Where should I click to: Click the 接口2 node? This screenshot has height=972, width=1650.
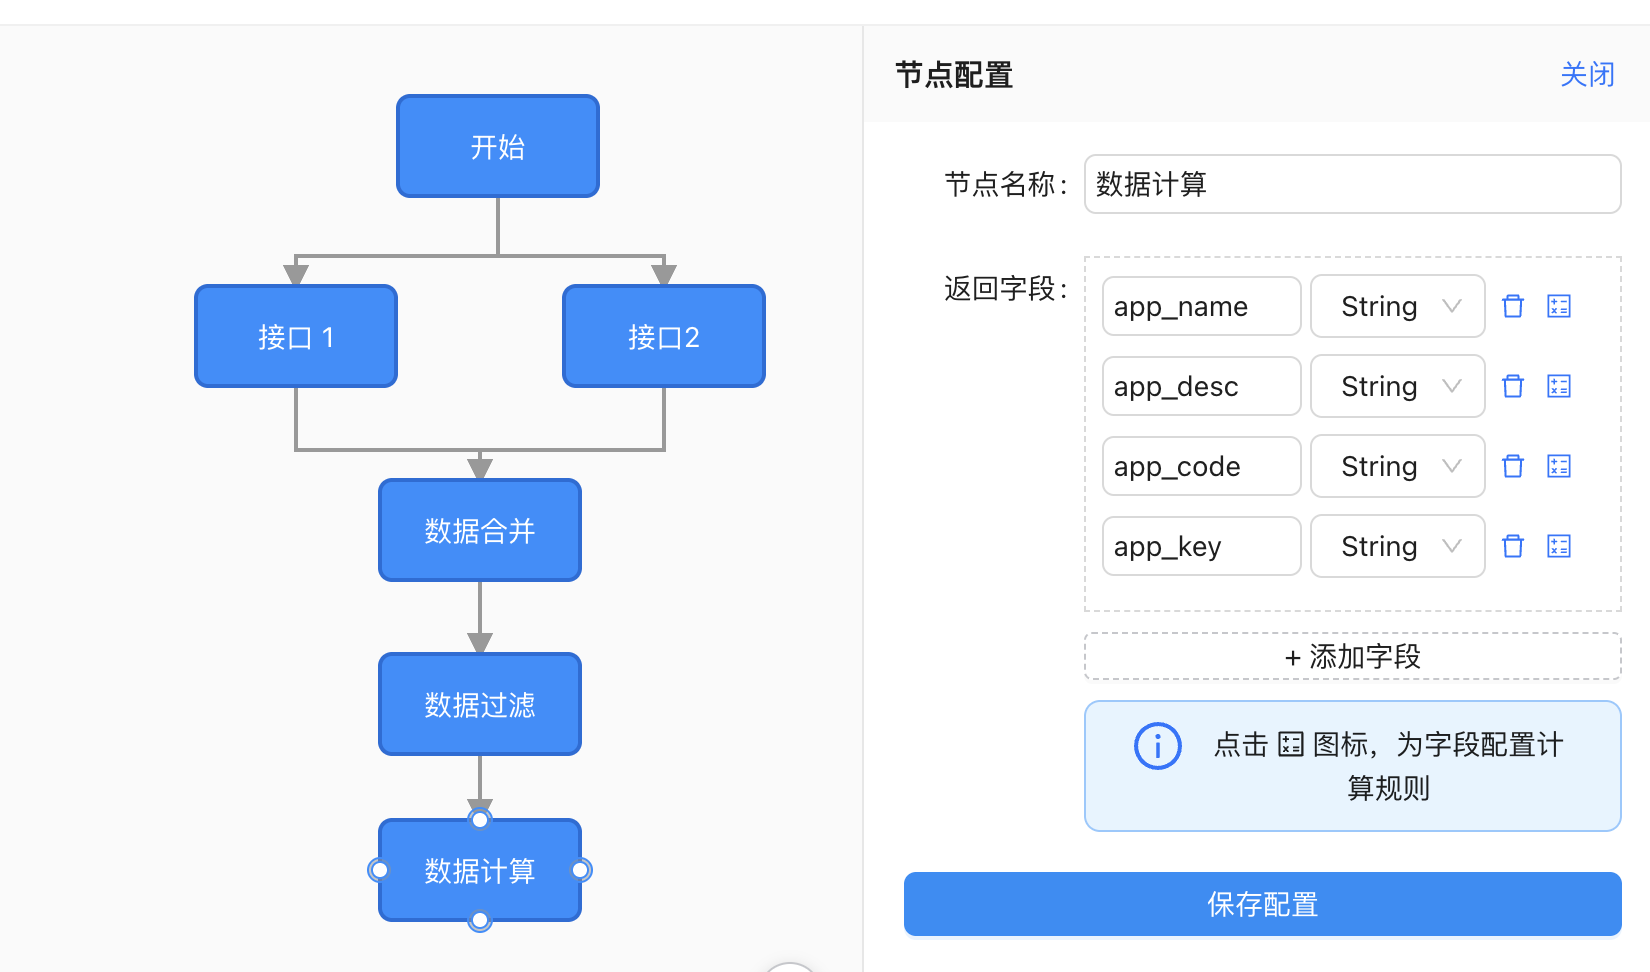click(664, 336)
